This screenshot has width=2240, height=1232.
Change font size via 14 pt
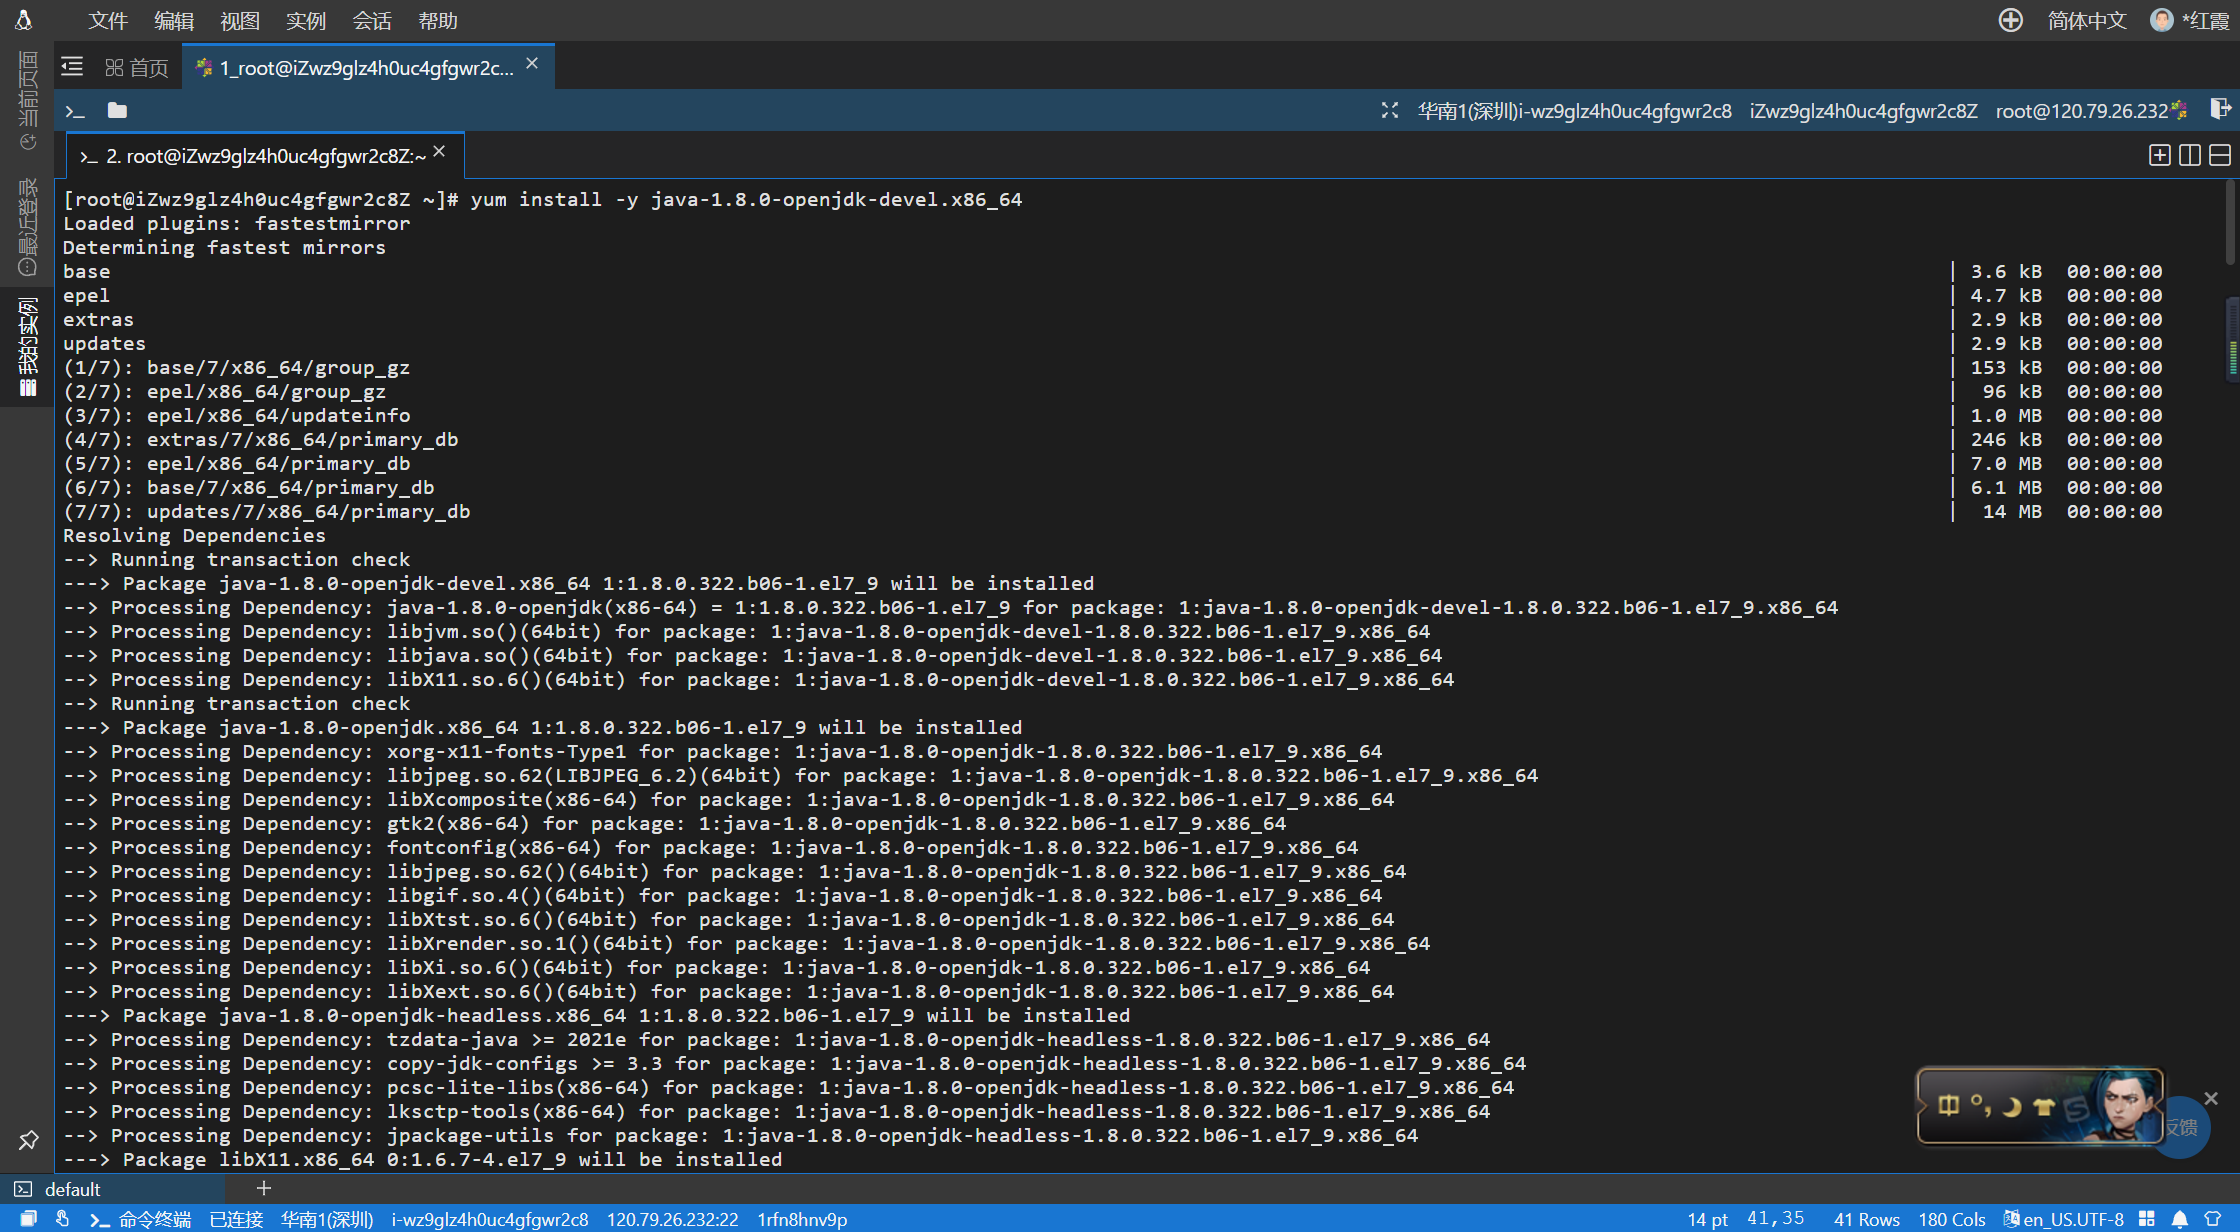(x=1707, y=1219)
